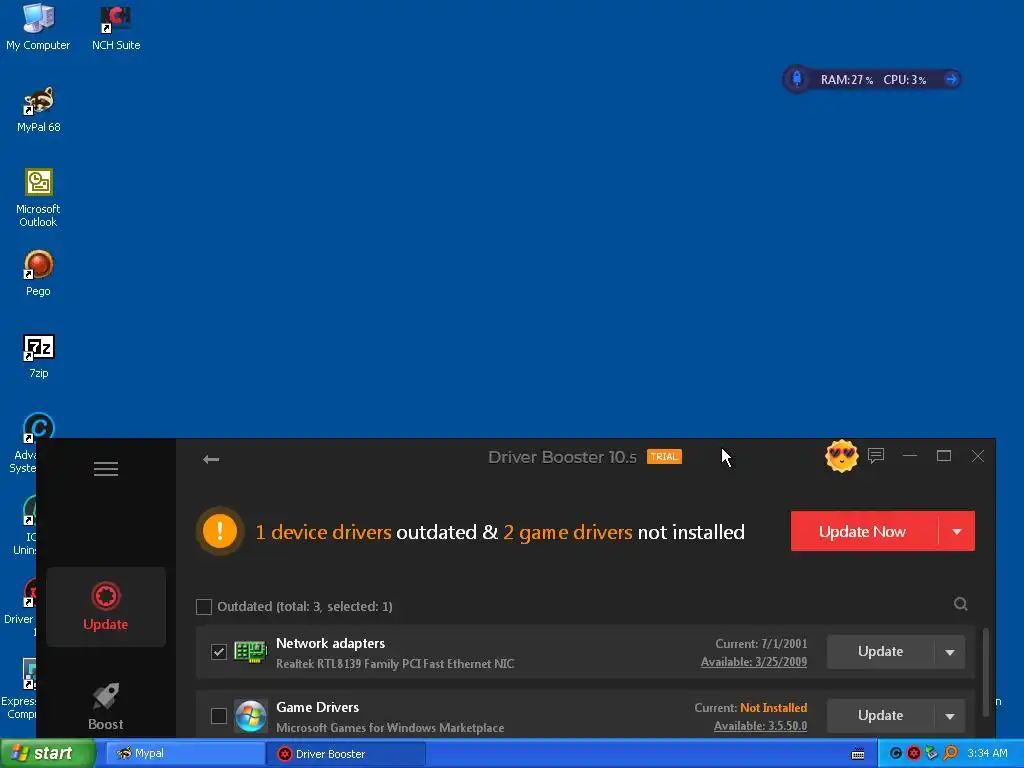Click the red Driver Booster tray icon
The image size is (1024, 768).
tap(914, 754)
